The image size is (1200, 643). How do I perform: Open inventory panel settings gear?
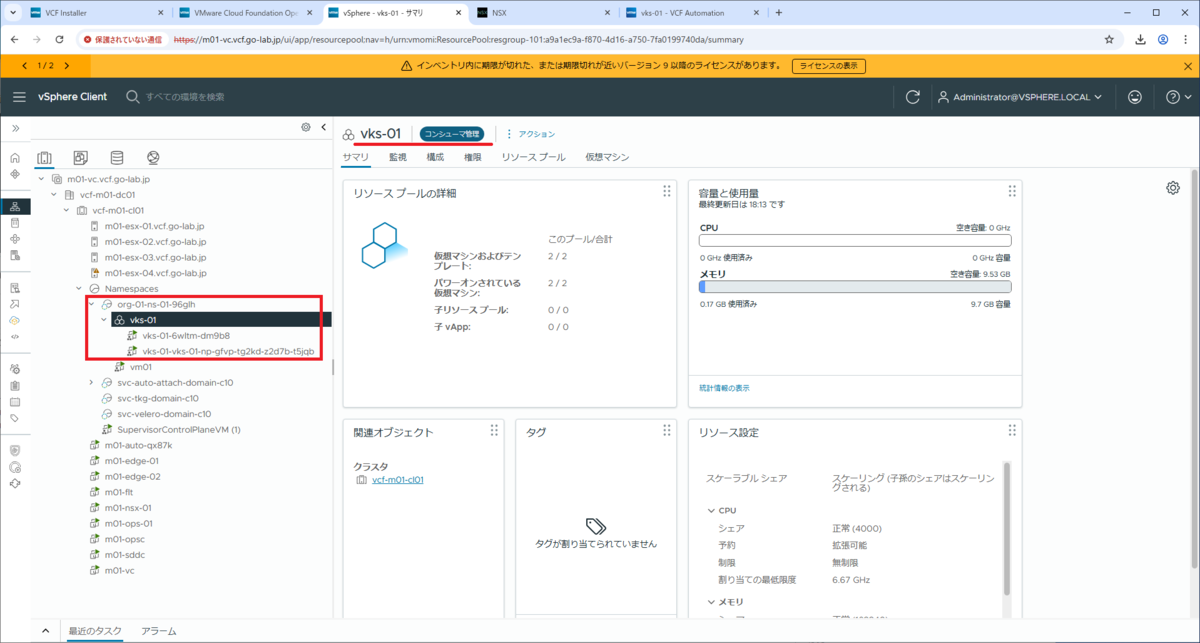point(306,128)
